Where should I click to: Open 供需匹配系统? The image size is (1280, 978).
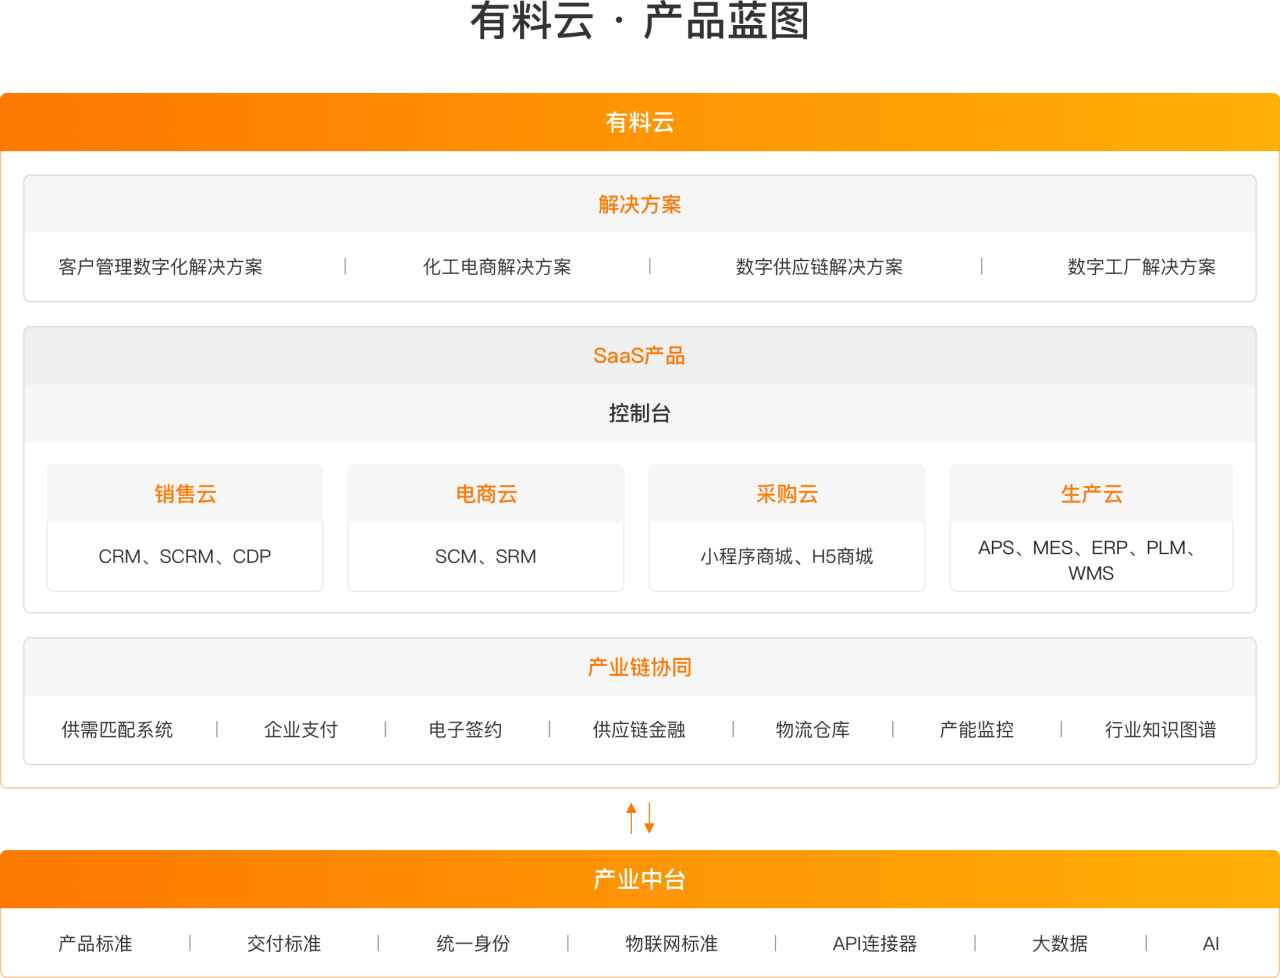pos(117,730)
